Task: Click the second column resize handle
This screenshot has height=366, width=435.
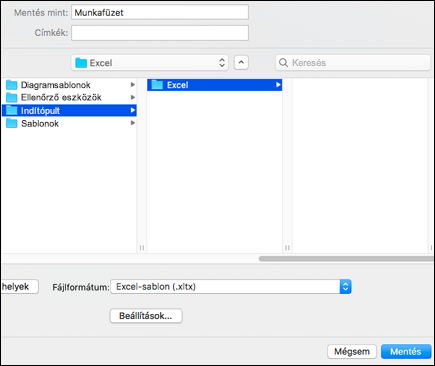Action: coord(287,248)
